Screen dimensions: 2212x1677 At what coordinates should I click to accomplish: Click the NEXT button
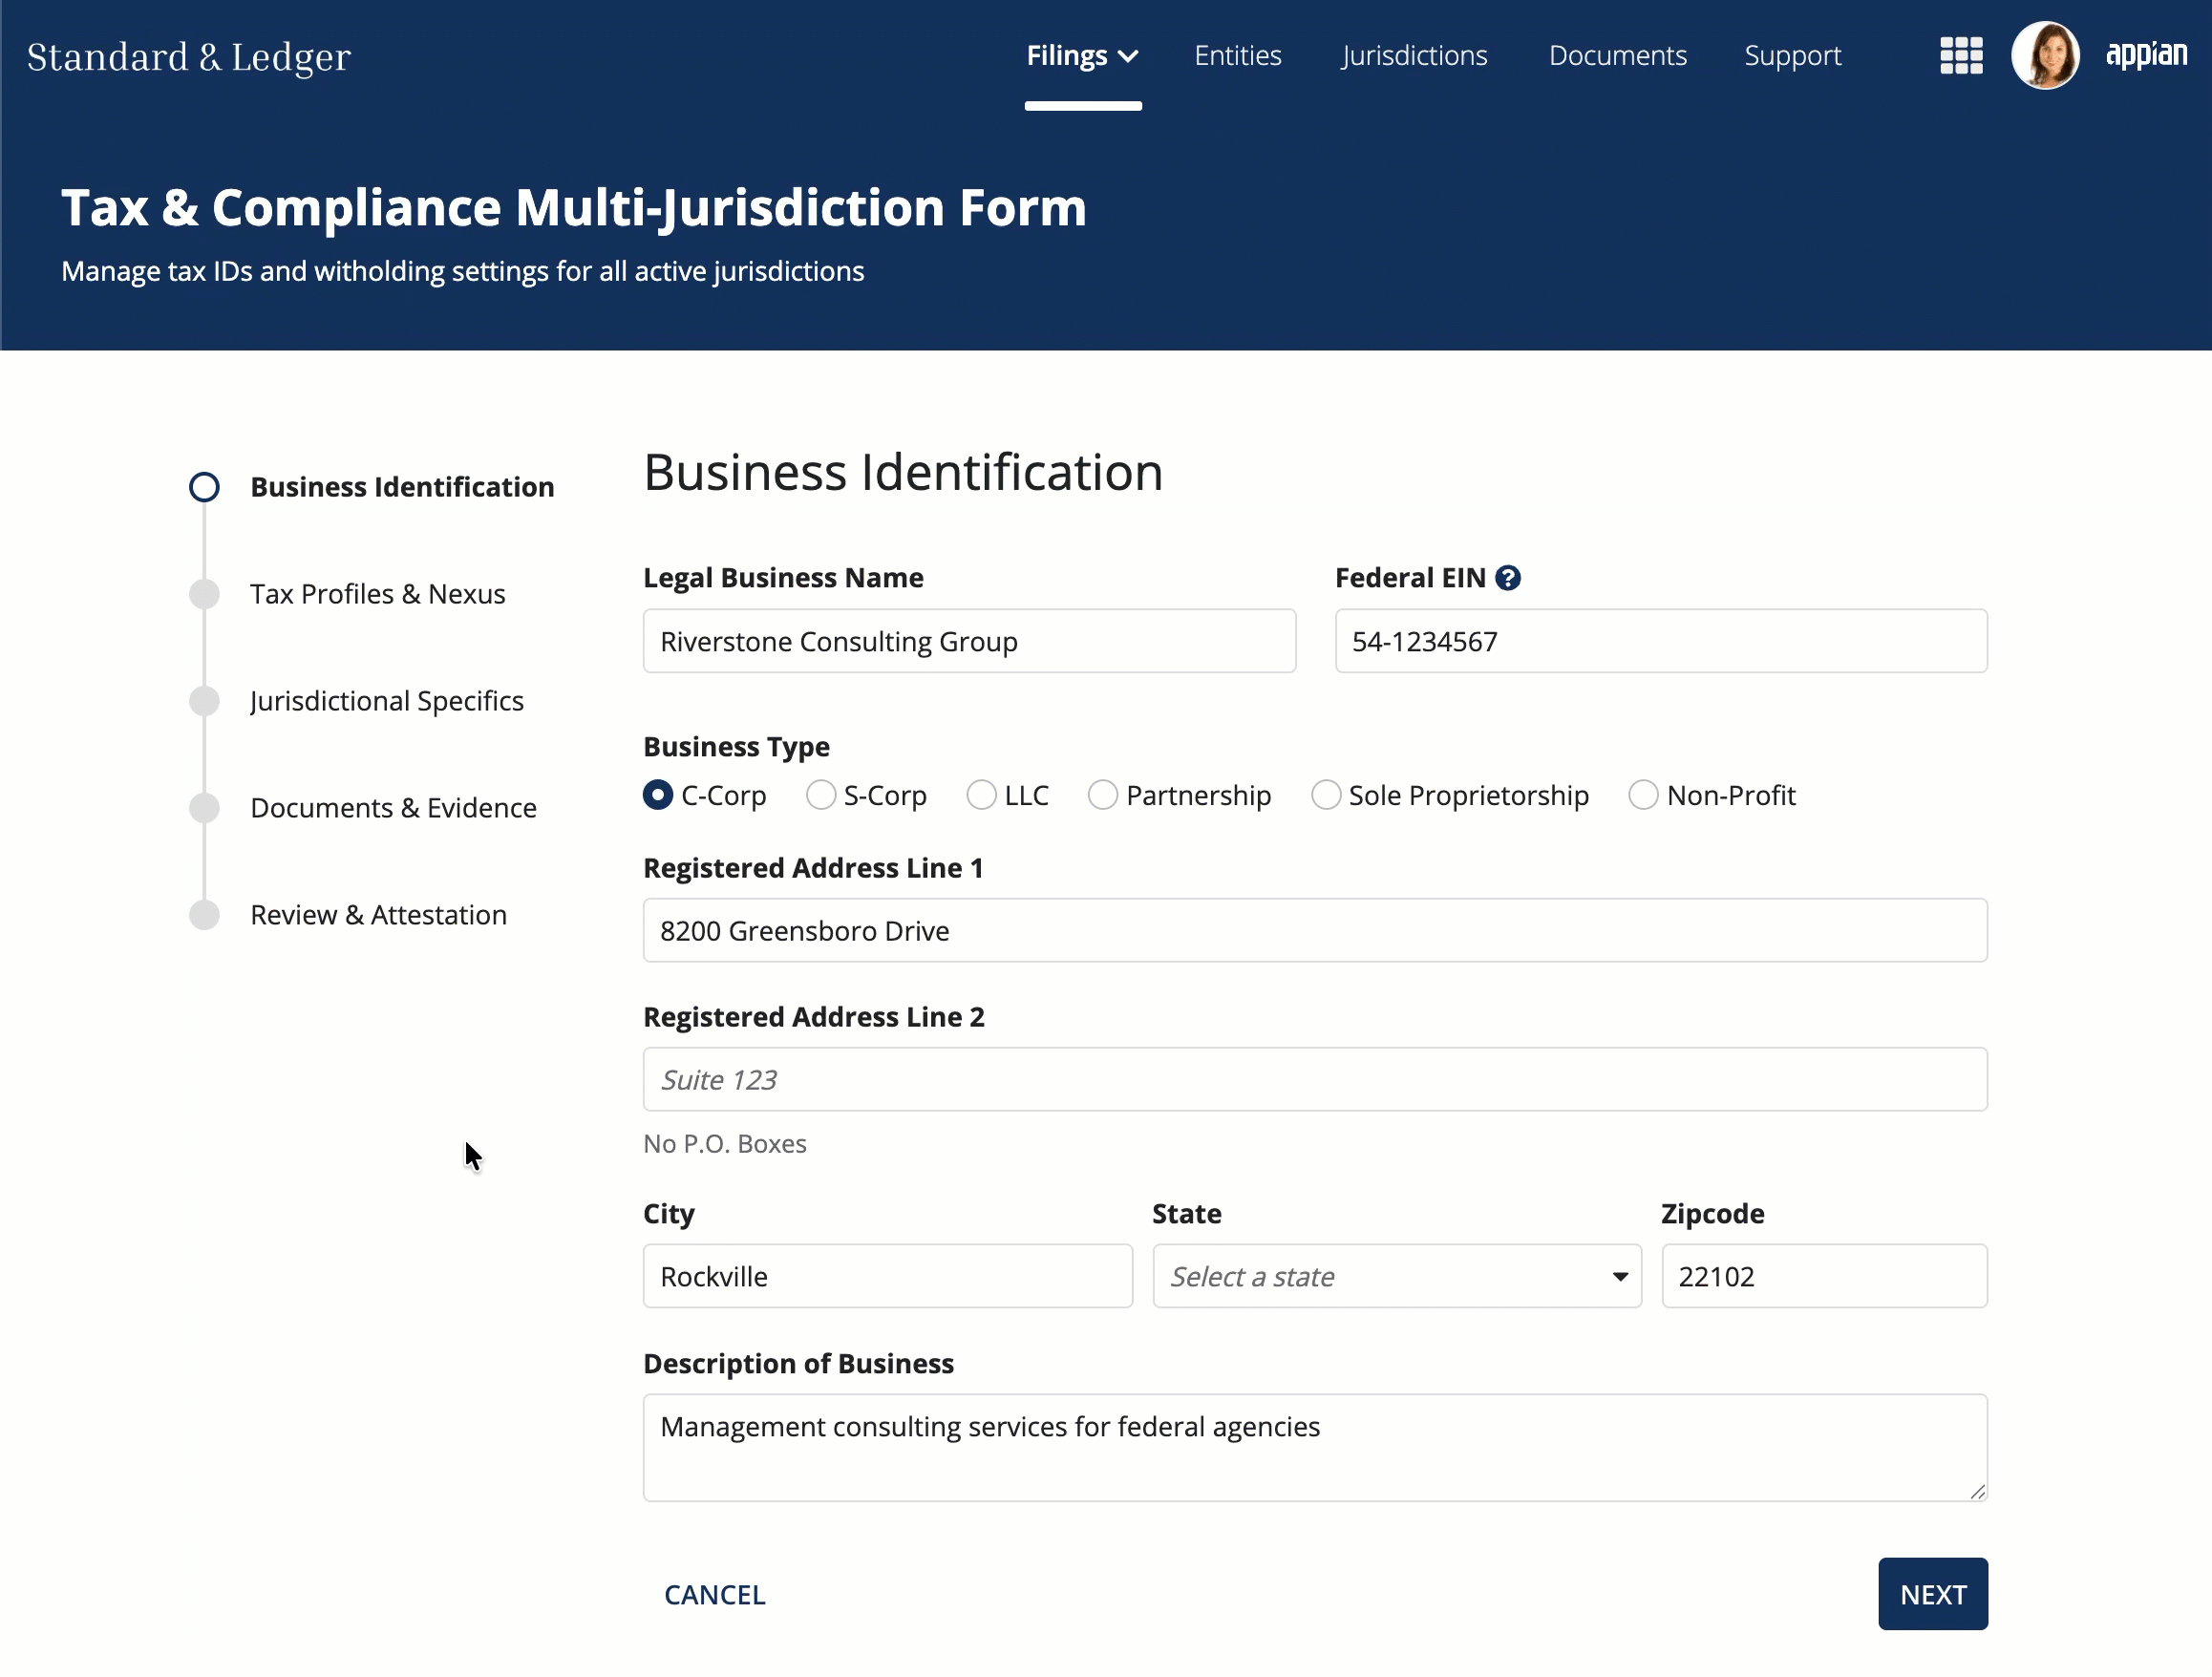pos(1932,1594)
